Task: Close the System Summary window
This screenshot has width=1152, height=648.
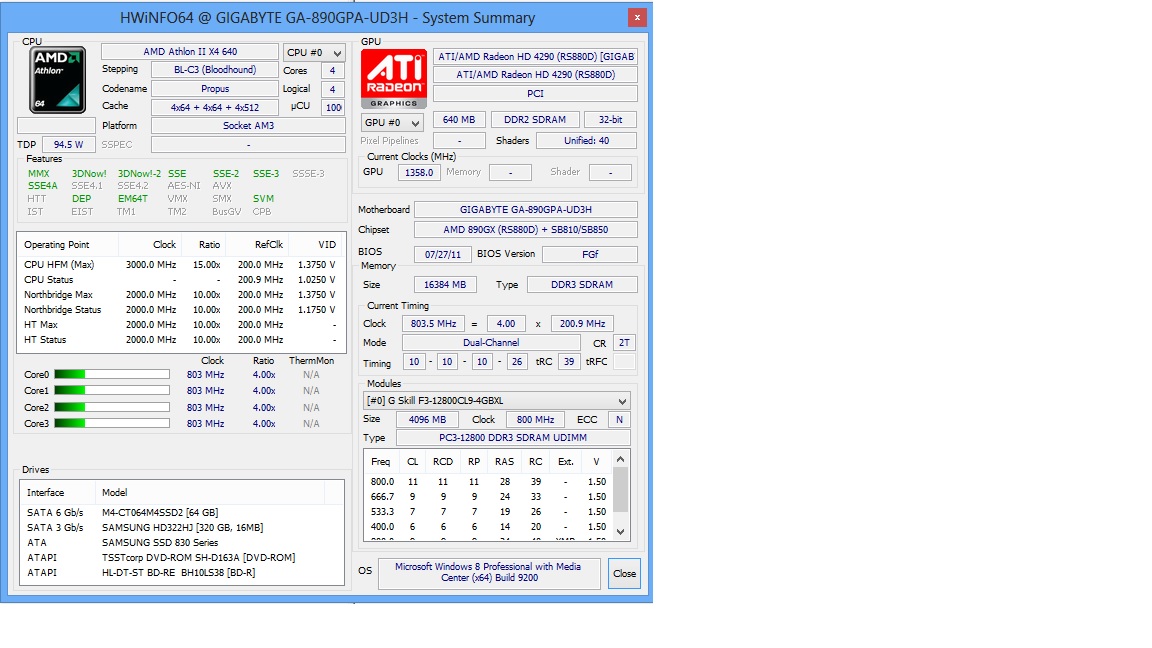Action: (637, 17)
